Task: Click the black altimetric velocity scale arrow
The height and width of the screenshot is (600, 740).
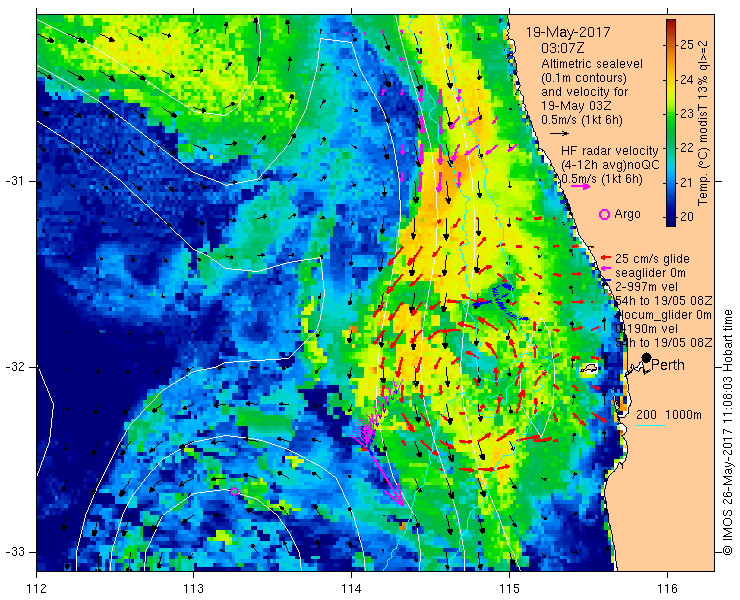Action: tap(560, 134)
